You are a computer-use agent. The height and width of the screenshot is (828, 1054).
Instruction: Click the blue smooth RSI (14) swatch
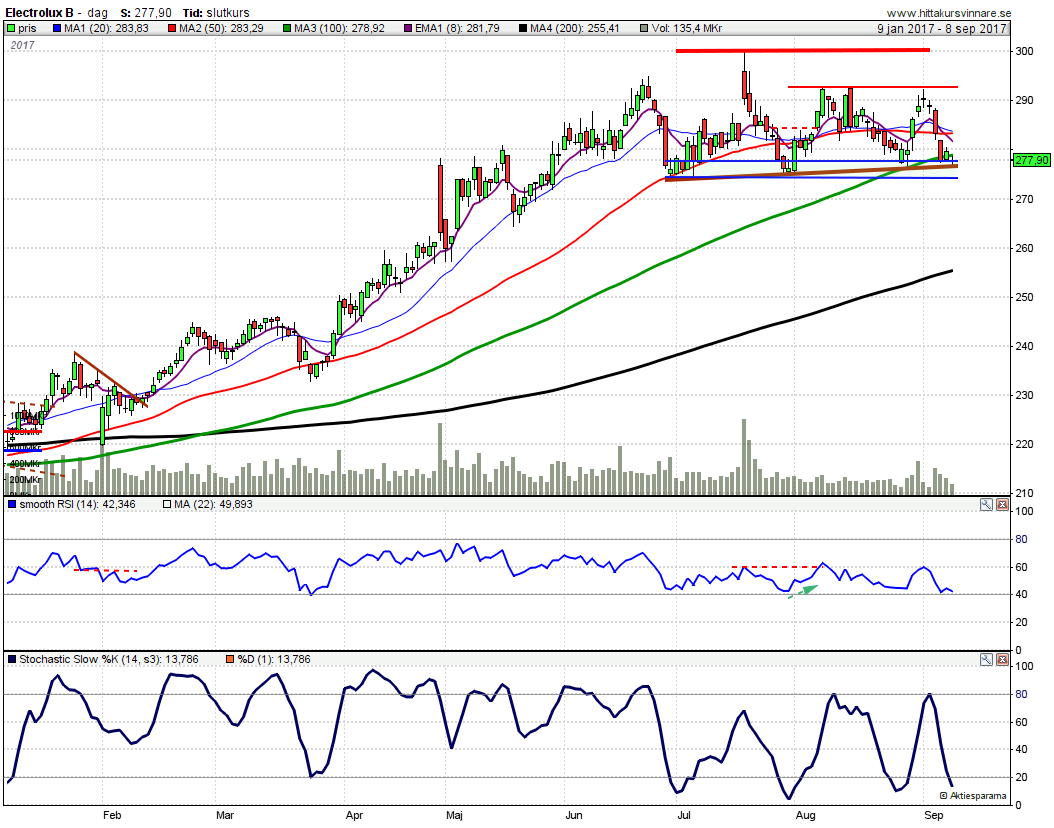11,504
